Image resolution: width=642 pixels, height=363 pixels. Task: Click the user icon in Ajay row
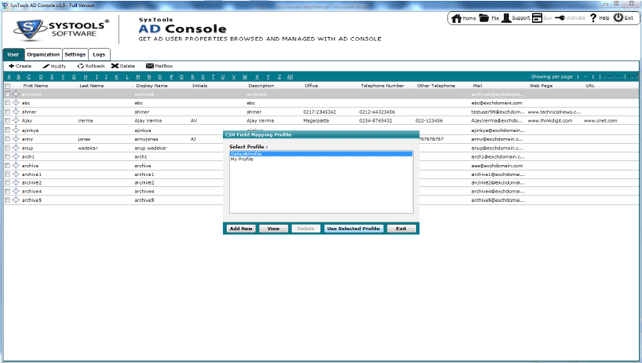(x=16, y=120)
